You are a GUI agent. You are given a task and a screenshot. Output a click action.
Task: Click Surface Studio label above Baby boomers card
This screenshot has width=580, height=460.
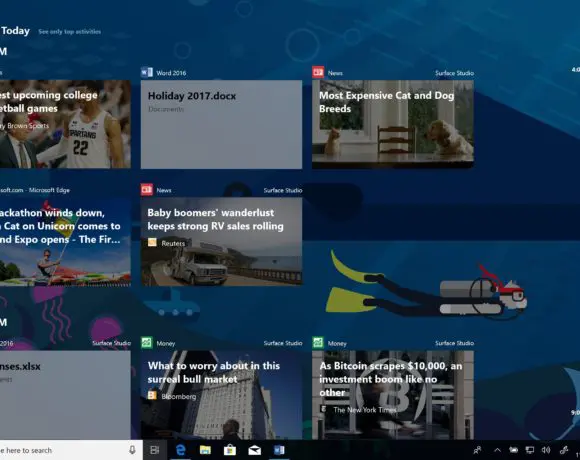283,190
